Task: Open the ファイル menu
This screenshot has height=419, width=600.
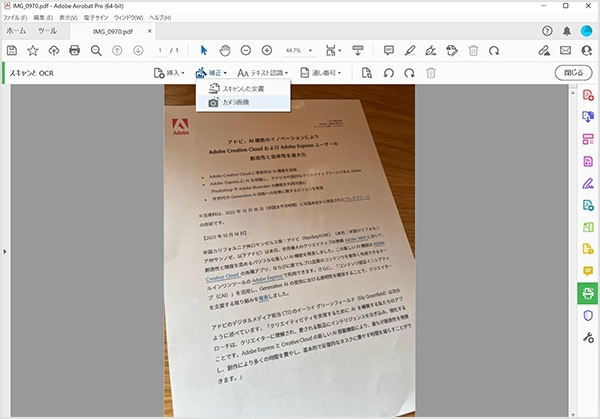Action: [x=15, y=18]
